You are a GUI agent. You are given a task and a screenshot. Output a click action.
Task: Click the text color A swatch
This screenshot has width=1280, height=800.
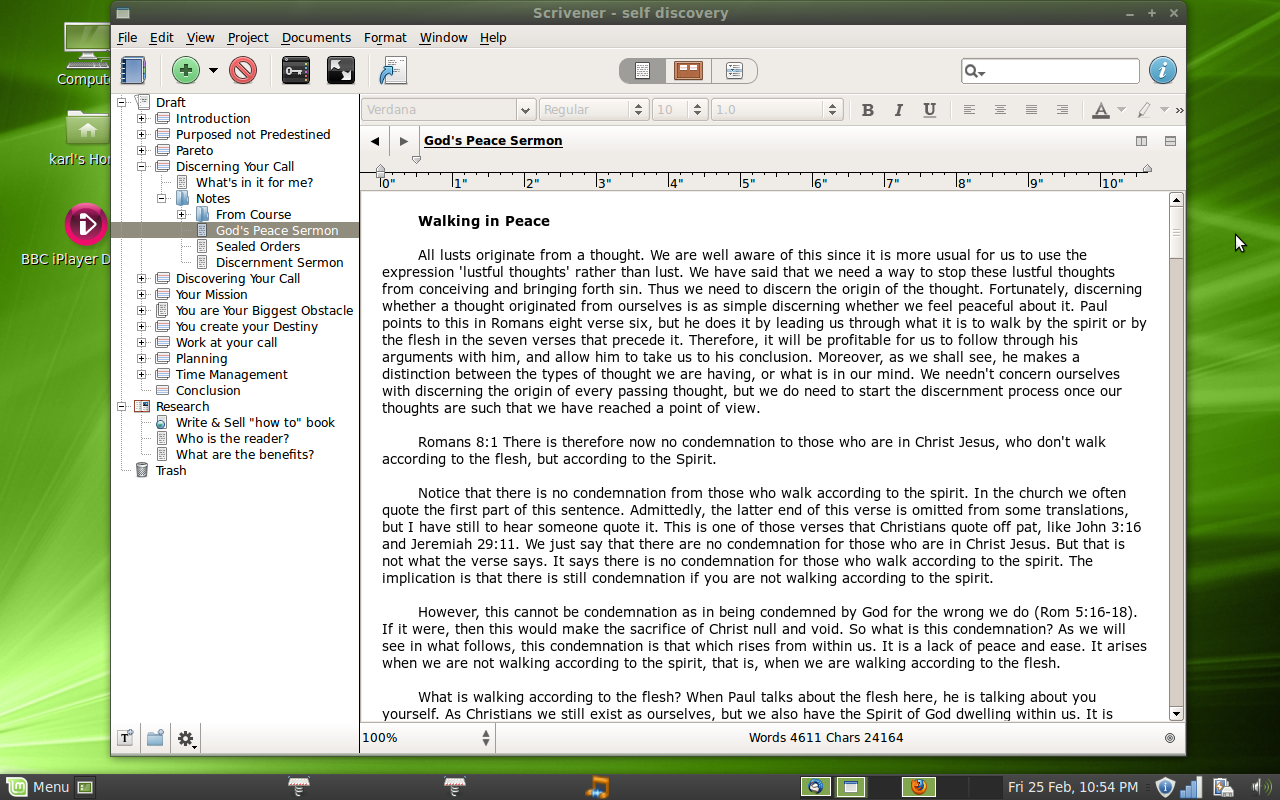[1101, 110]
